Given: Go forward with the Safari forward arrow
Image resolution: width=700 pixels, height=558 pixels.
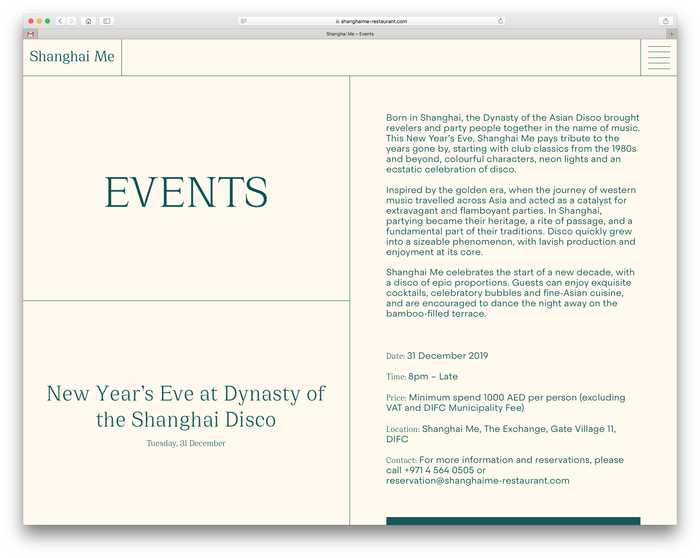Looking at the screenshot, I should 71,21.
